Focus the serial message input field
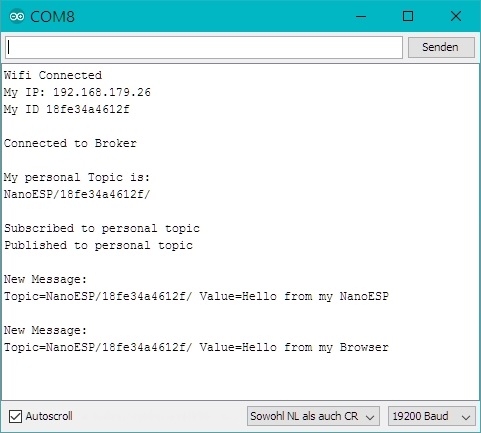This screenshot has width=481, height=433. 204,47
